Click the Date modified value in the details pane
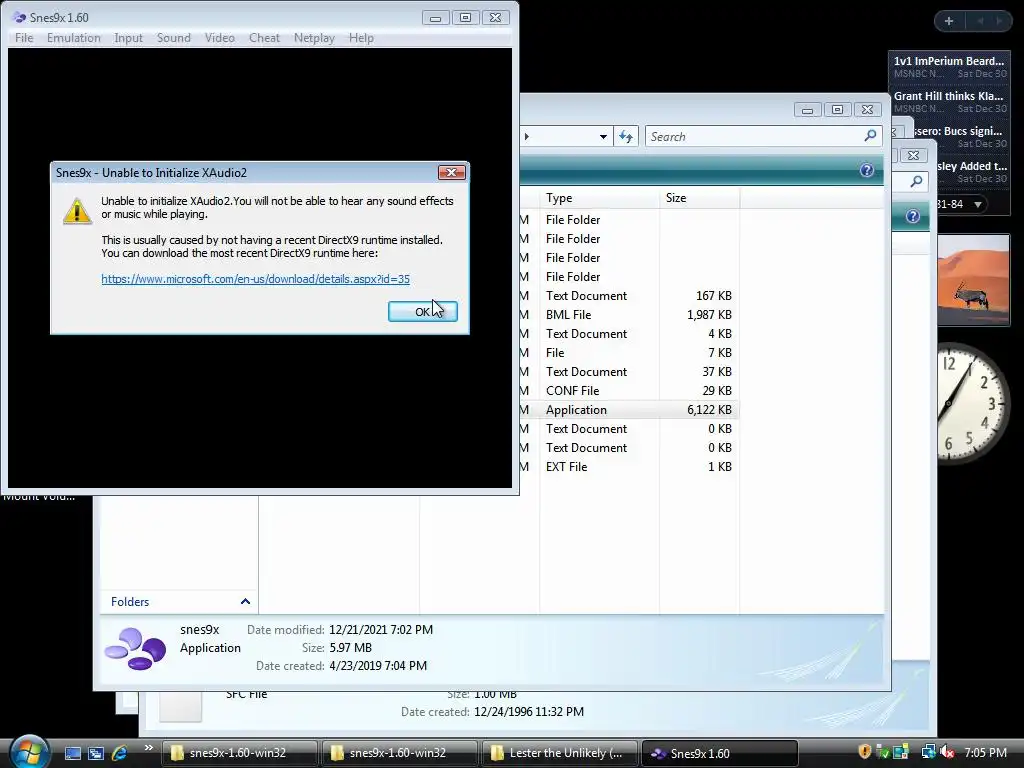The height and width of the screenshot is (768, 1024). pos(381,630)
